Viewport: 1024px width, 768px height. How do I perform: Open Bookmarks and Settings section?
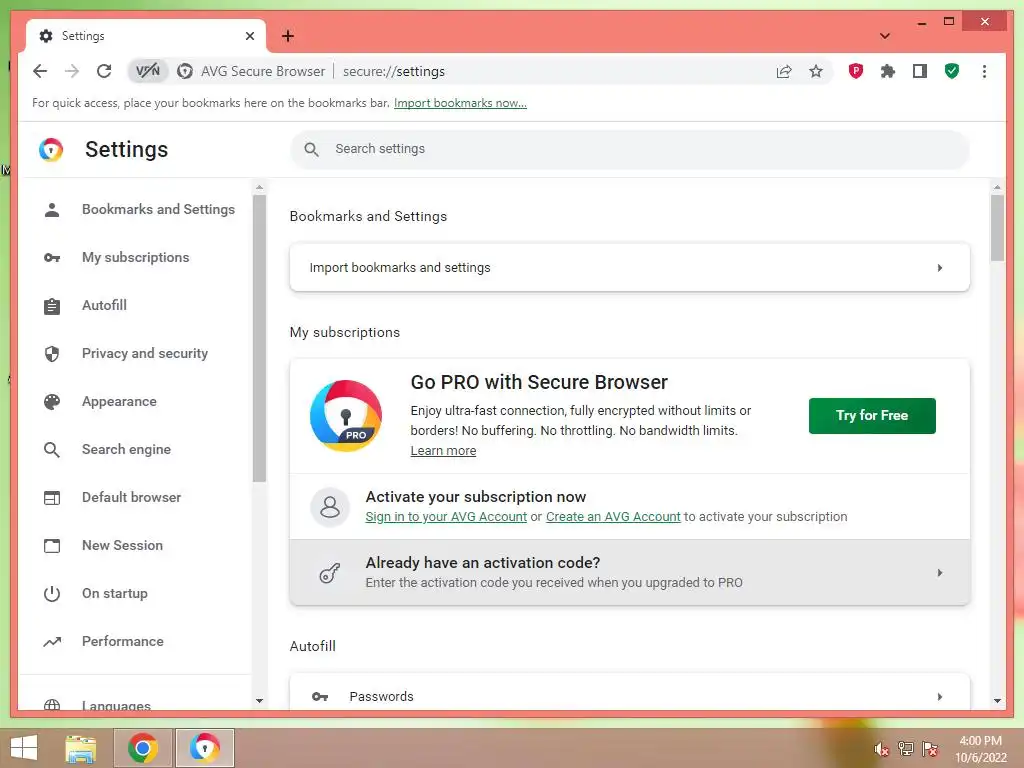coord(158,209)
